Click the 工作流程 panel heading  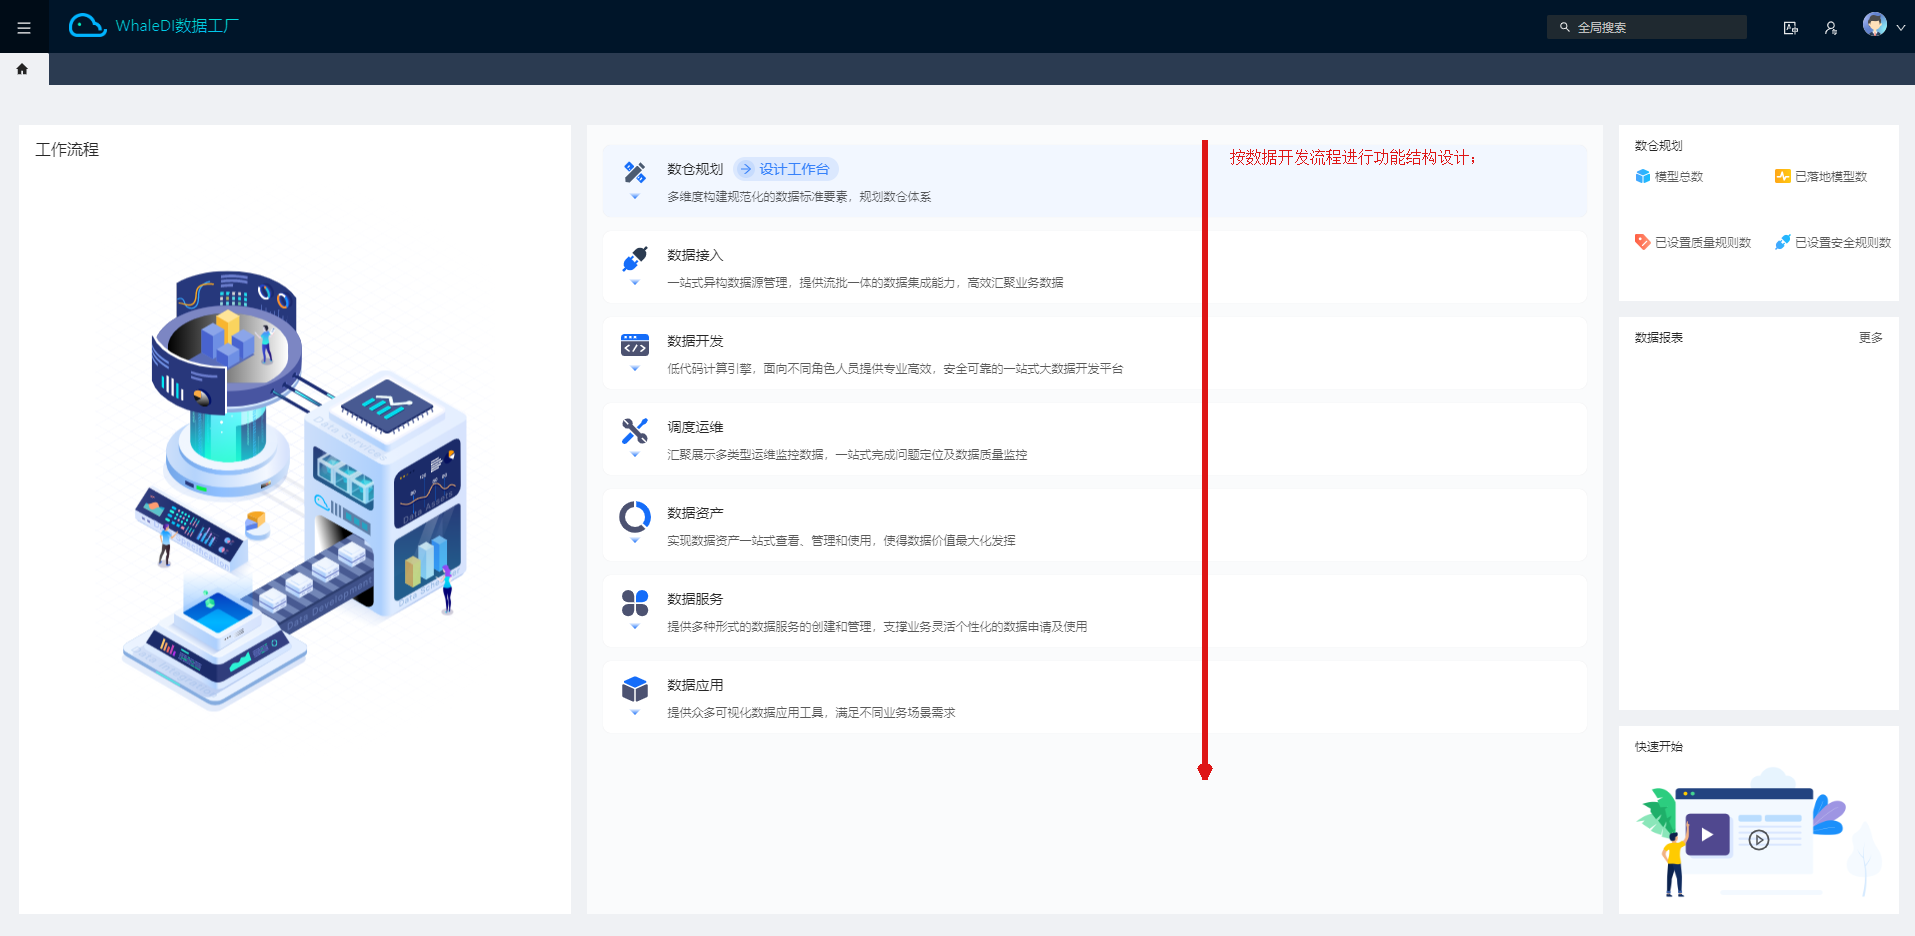coord(67,150)
